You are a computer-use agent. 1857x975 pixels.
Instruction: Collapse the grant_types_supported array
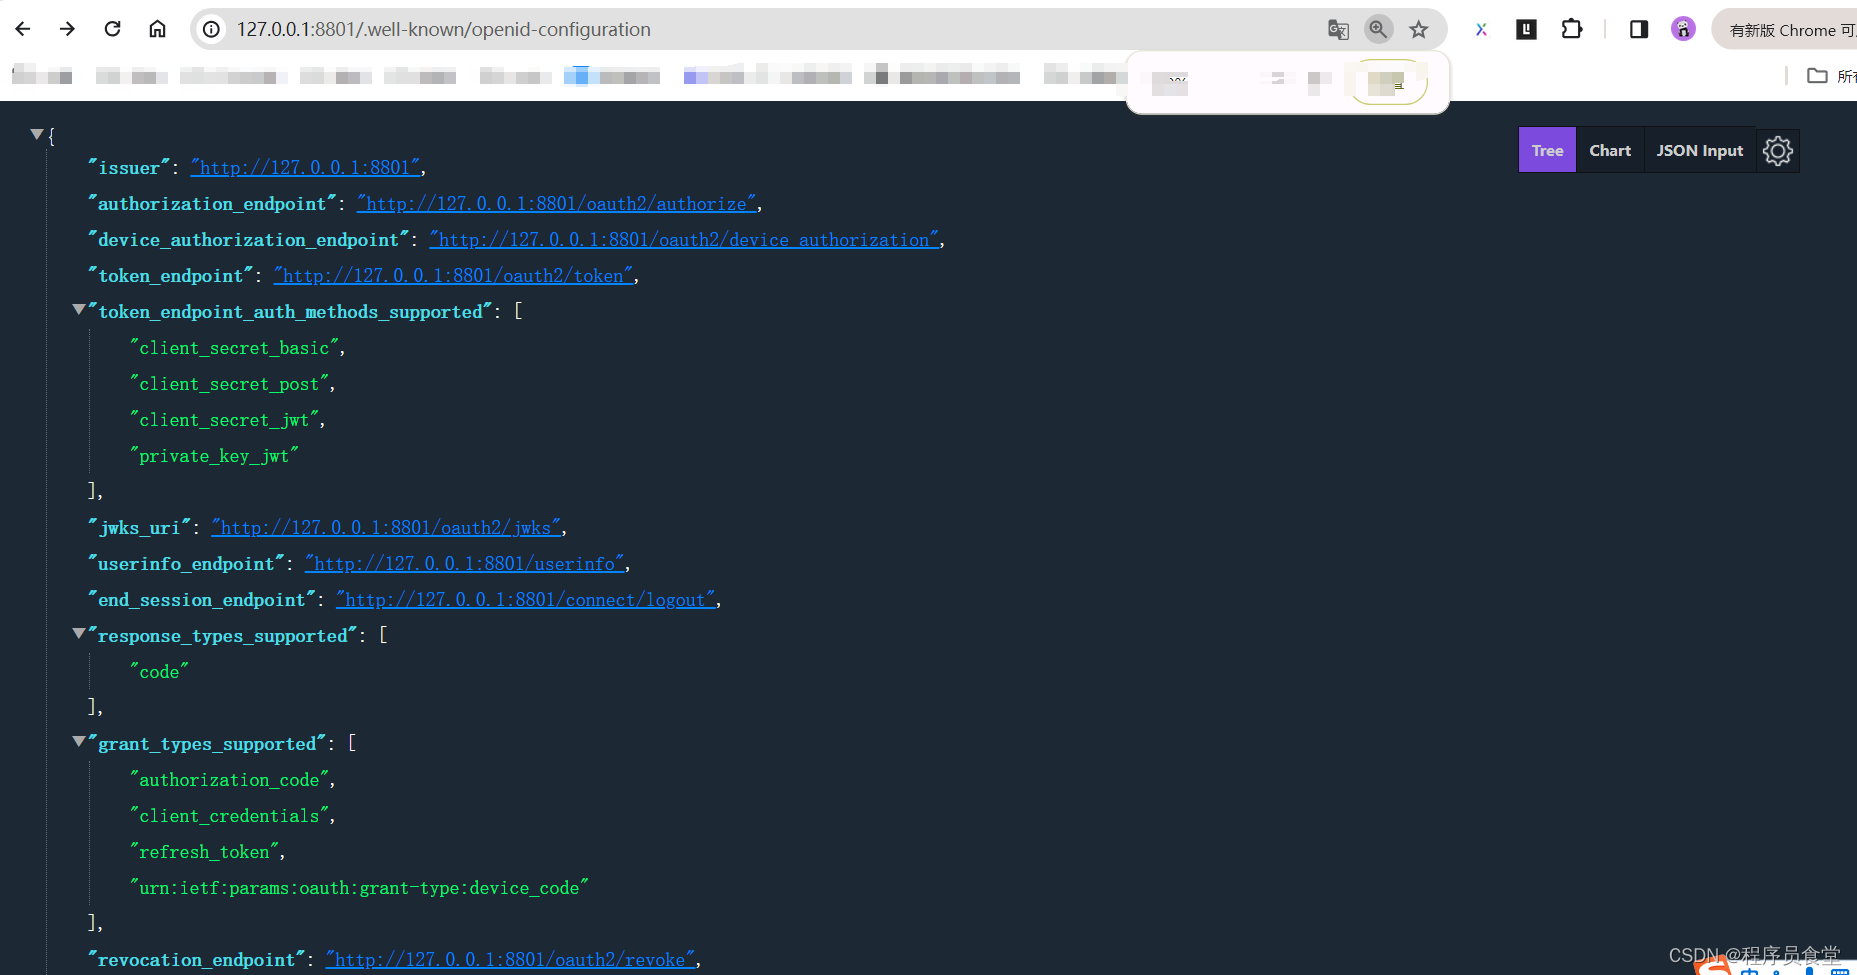click(79, 741)
